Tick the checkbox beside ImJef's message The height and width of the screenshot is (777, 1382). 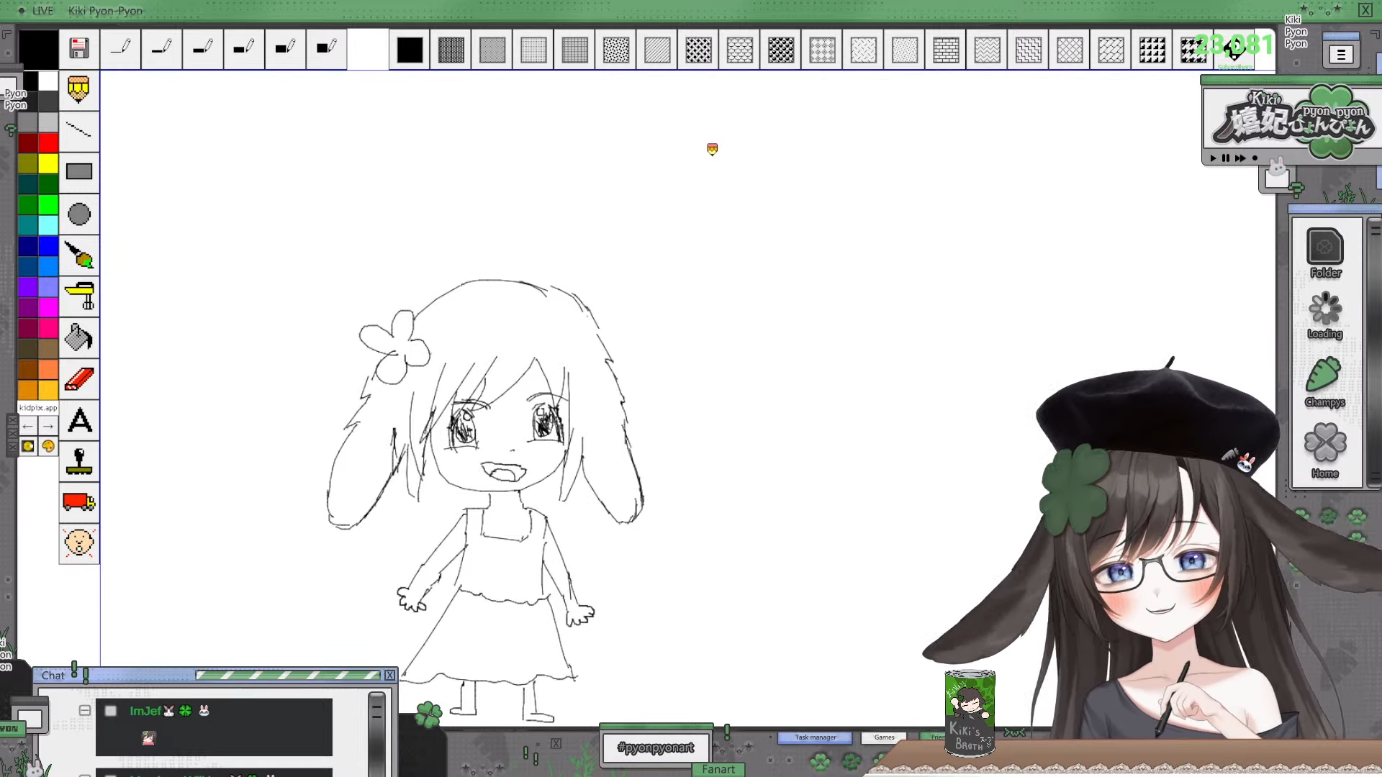111,711
